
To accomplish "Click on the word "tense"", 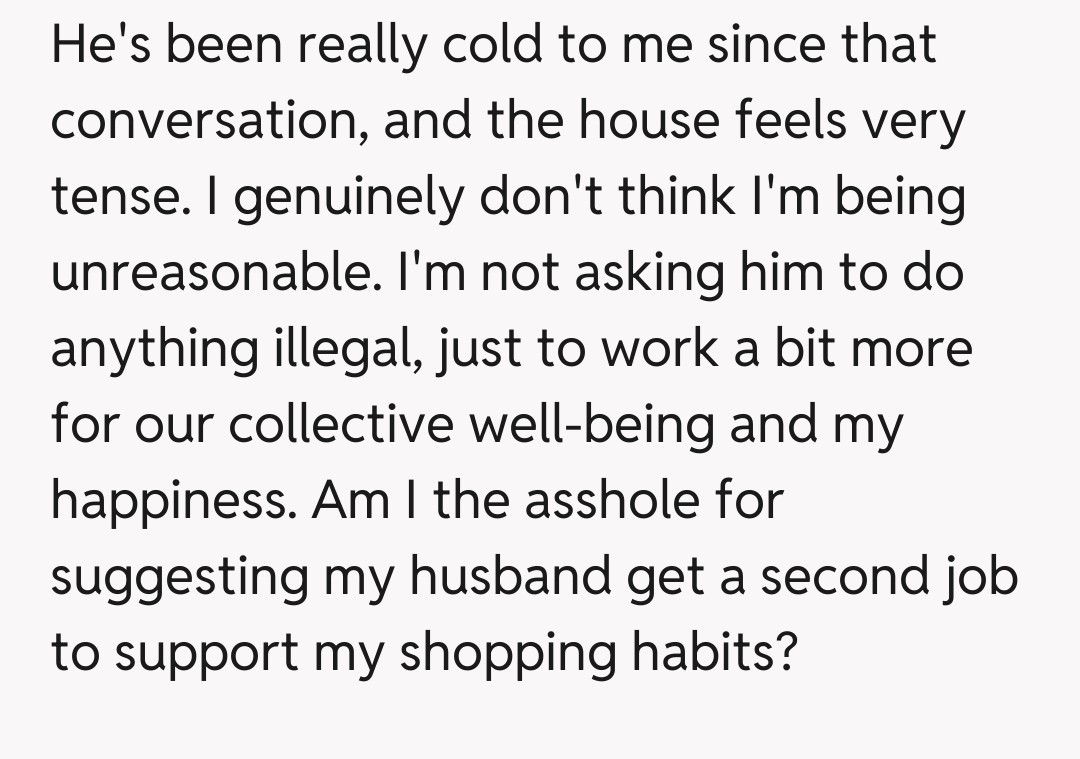I will 108,198.
